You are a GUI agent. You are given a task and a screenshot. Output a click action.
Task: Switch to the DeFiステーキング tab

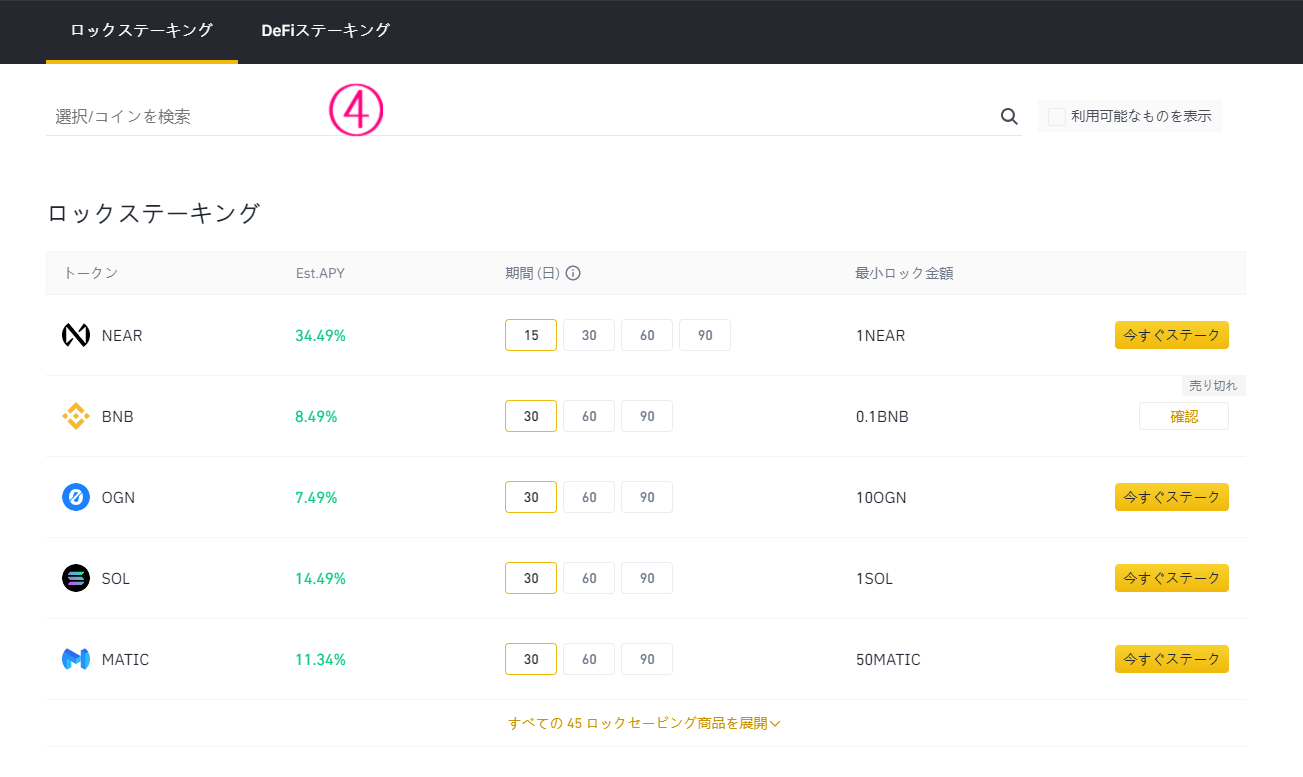tap(326, 31)
